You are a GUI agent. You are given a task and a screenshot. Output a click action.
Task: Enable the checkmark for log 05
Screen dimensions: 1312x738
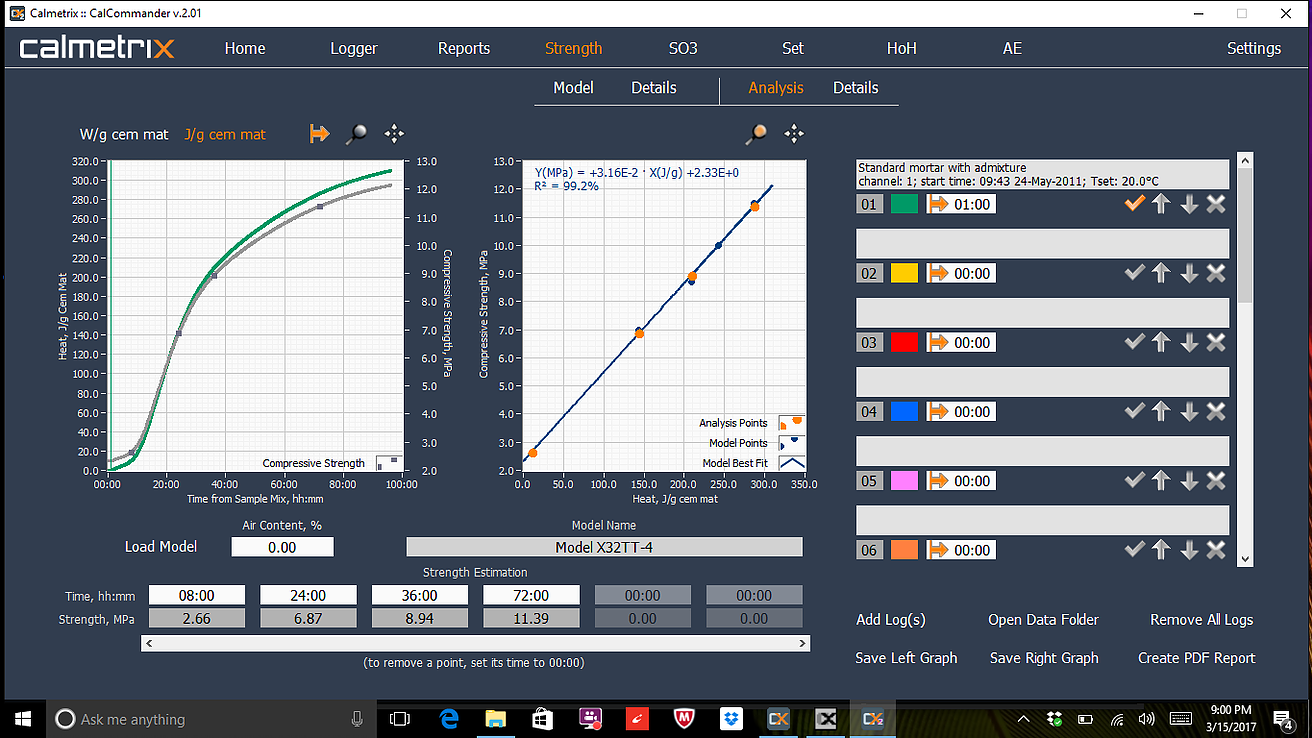click(1134, 481)
